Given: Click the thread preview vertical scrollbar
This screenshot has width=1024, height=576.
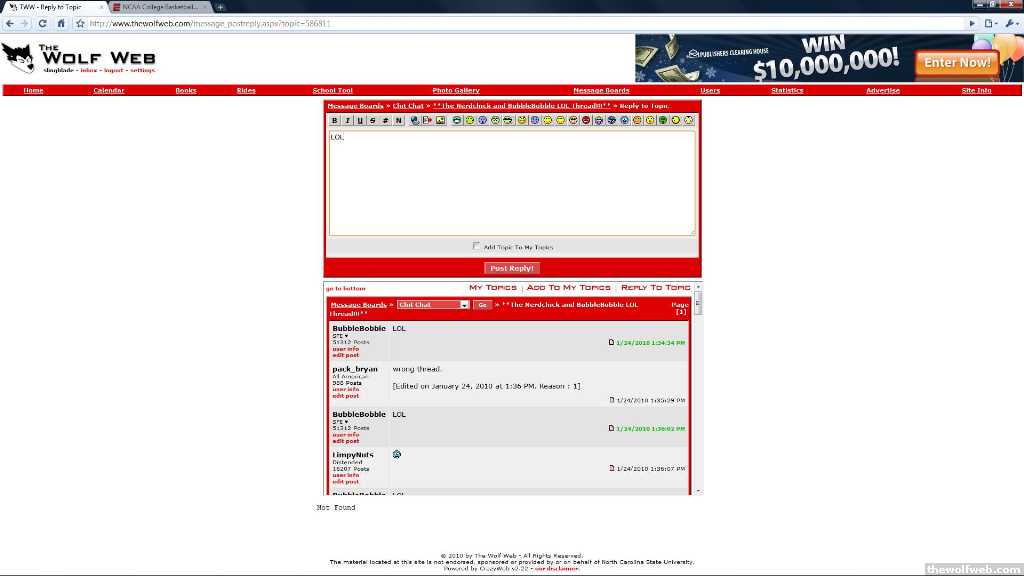Looking at the screenshot, I should click(x=698, y=390).
